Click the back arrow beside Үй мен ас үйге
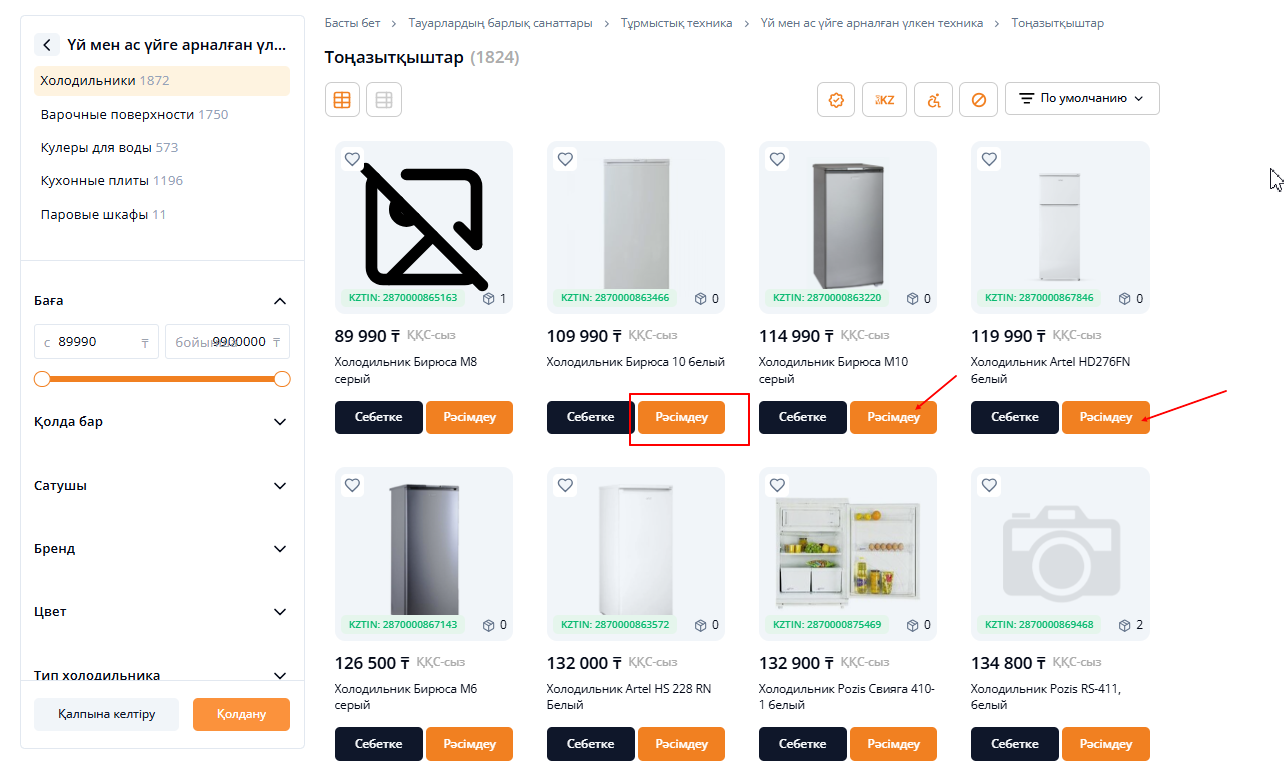Screen dimensions: 1284x762 point(47,45)
